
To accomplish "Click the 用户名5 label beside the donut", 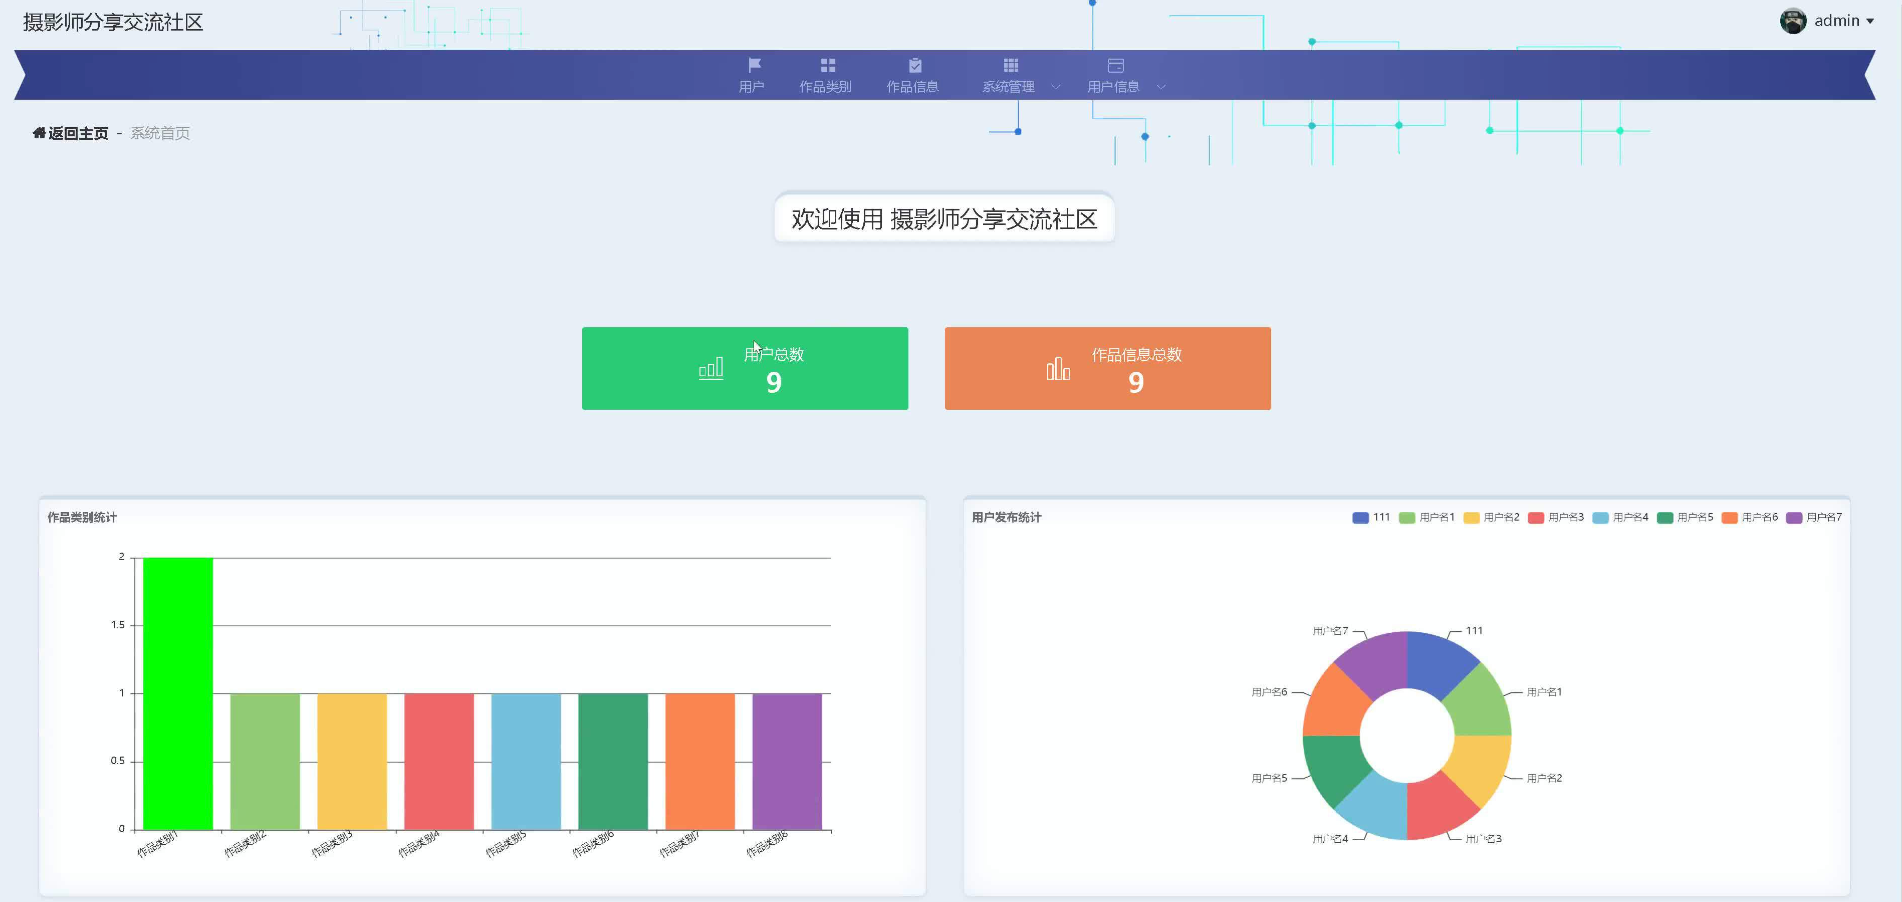I will (x=1269, y=778).
